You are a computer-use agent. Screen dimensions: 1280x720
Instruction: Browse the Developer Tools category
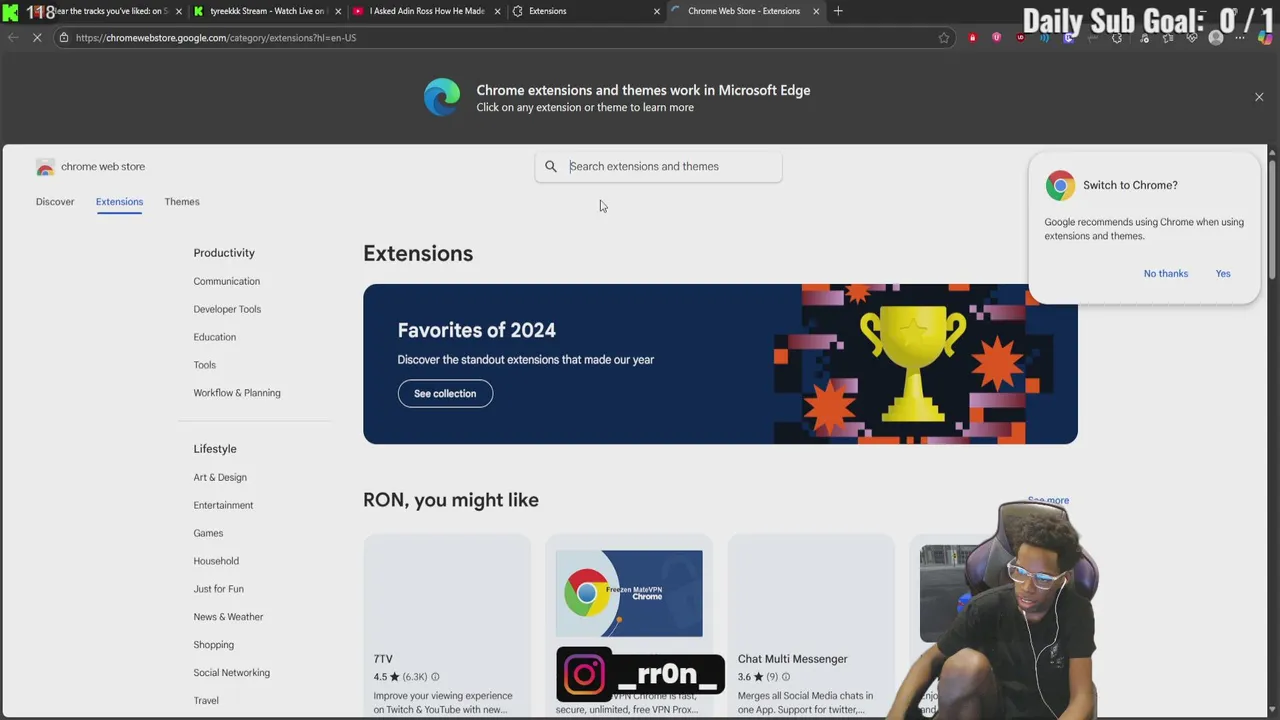(227, 310)
